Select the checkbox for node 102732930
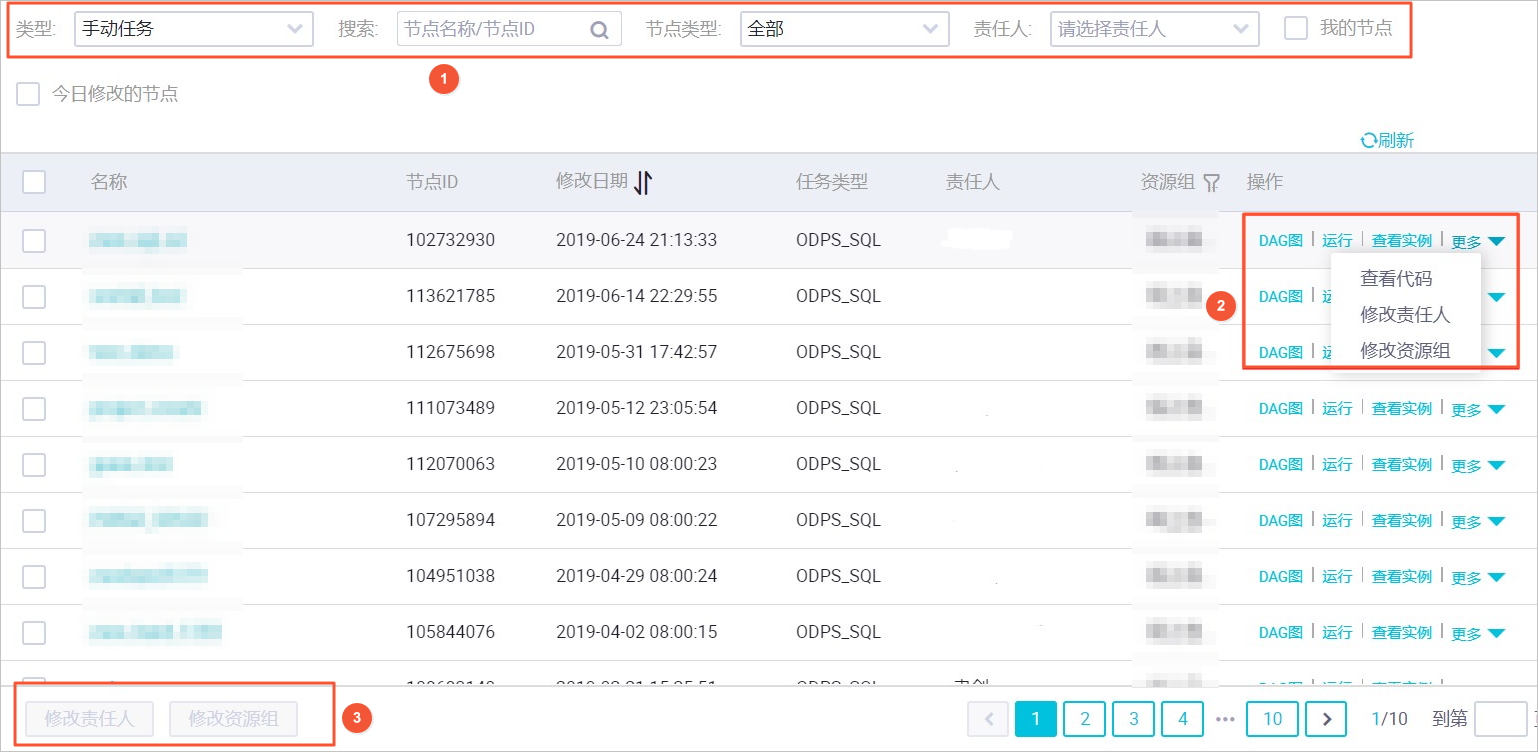Viewport: 1538px width, 752px height. 34,240
